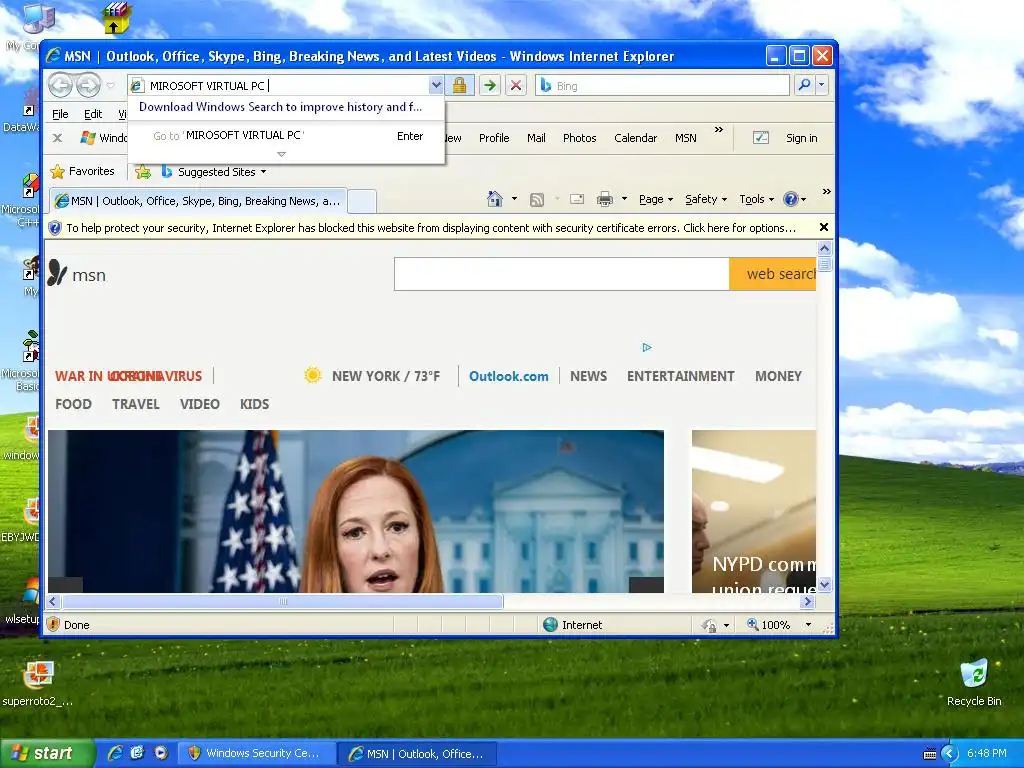The image size is (1024, 768).
Task: Click the 100% zoom level button
Action: (x=769, y=625)
